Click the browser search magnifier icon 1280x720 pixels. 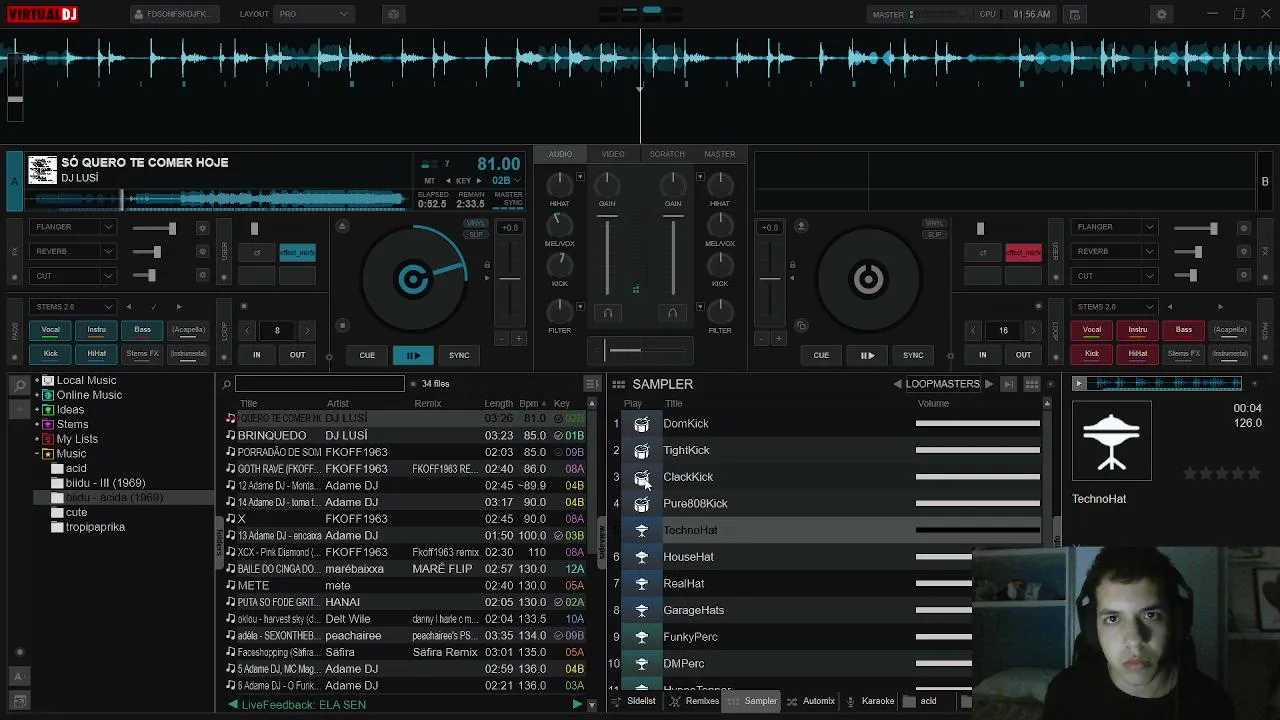tap(227, 384)
